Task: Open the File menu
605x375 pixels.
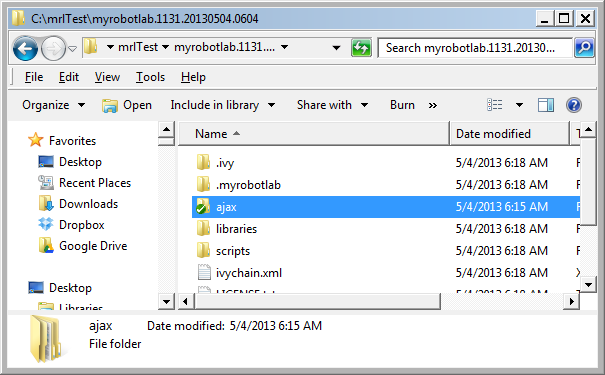Action: click(x=34, y=77)
